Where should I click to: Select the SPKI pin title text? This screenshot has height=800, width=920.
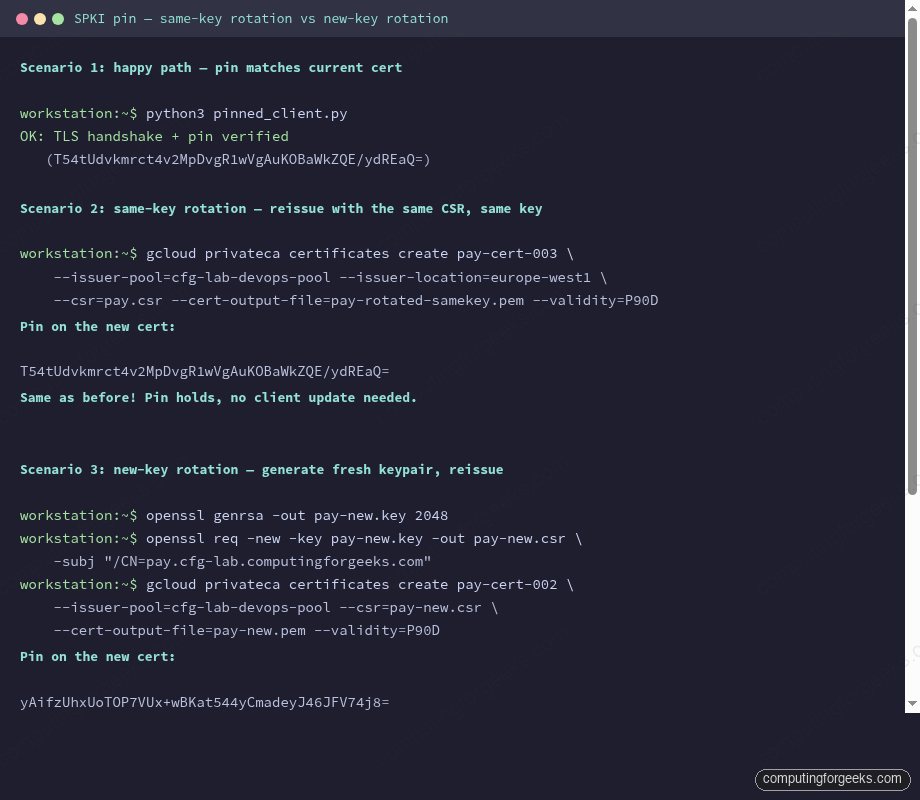[261, 18]
